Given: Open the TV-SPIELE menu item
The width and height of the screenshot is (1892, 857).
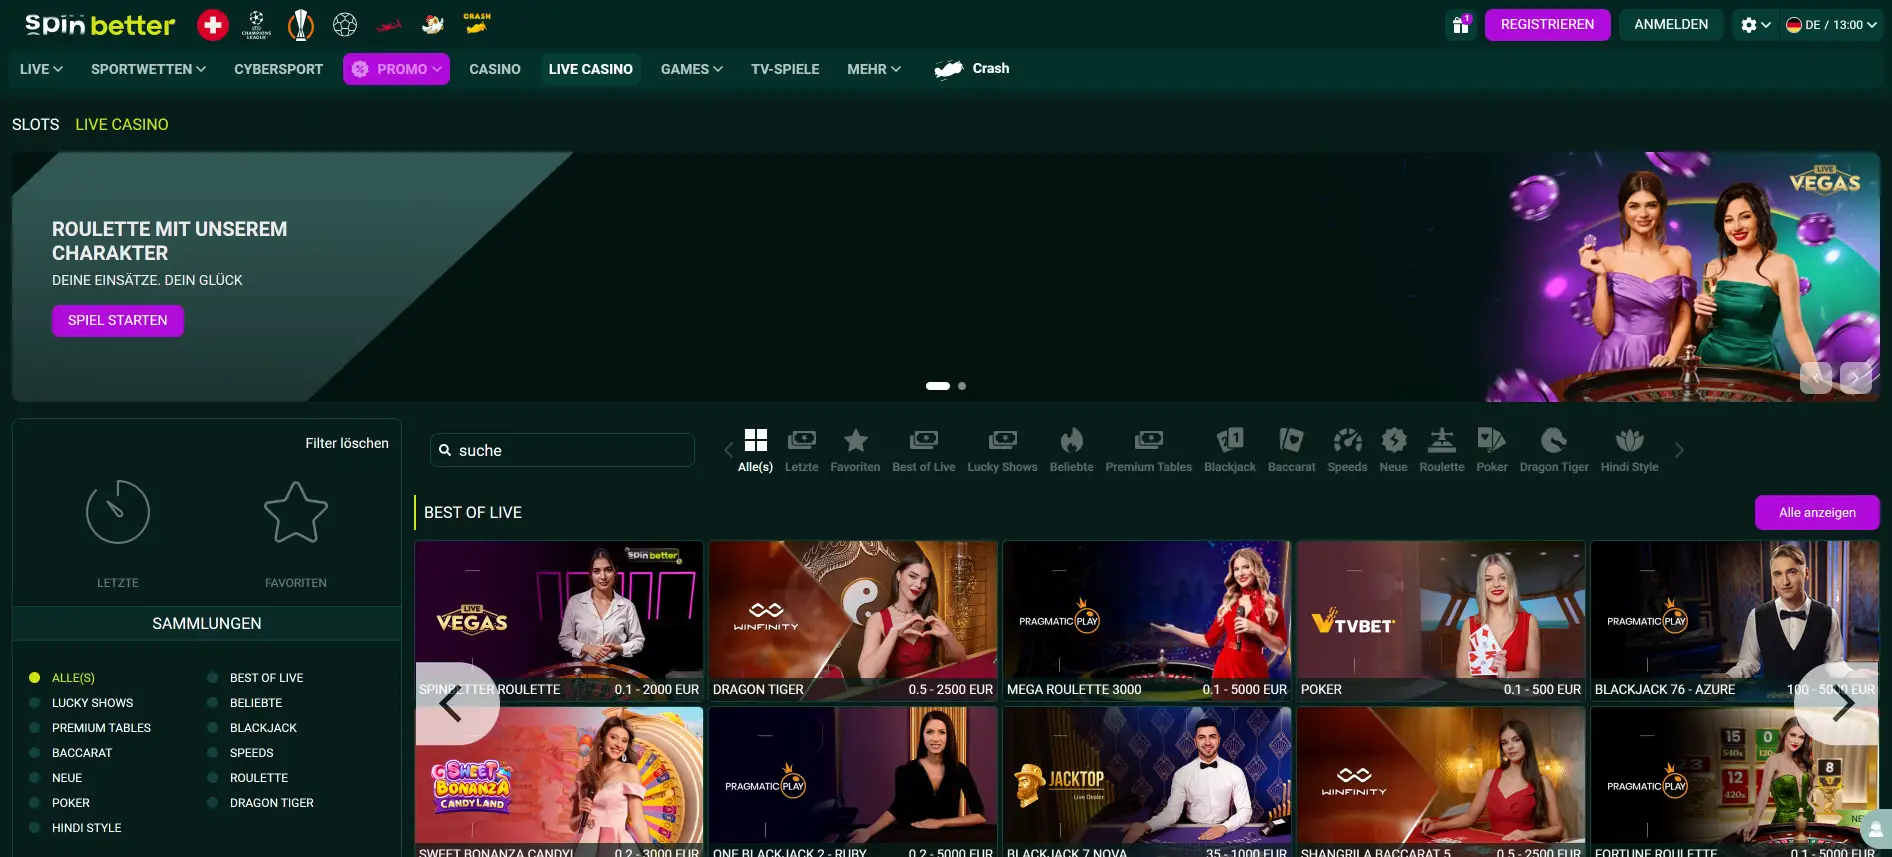Looking at the screenshot, I should [785, 69].
